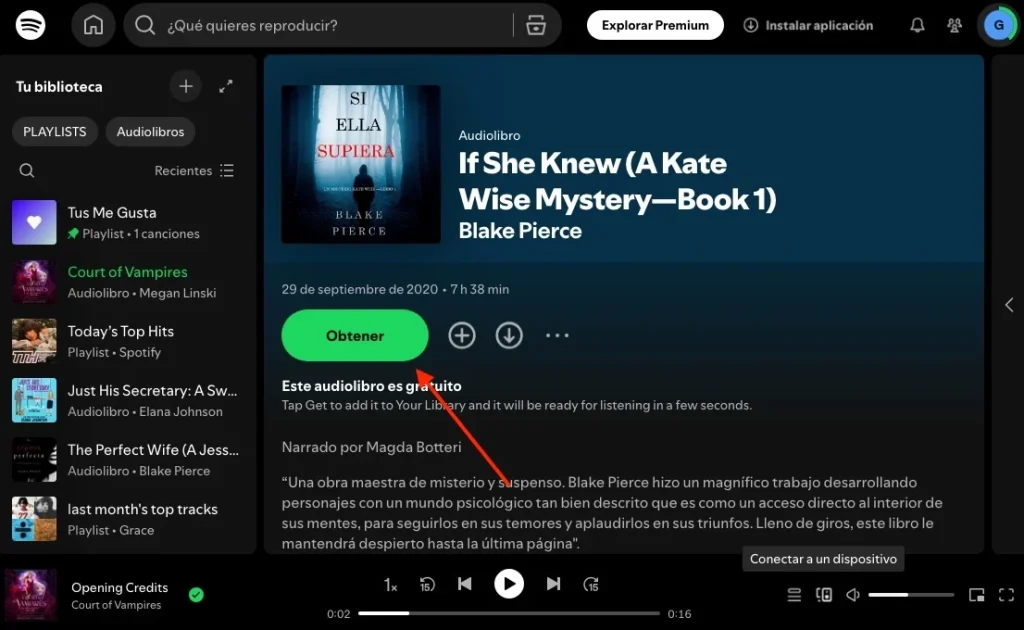Download the audiobook with arrow circle icon
Screen dimensions: 1024x630
click(509, 336)
